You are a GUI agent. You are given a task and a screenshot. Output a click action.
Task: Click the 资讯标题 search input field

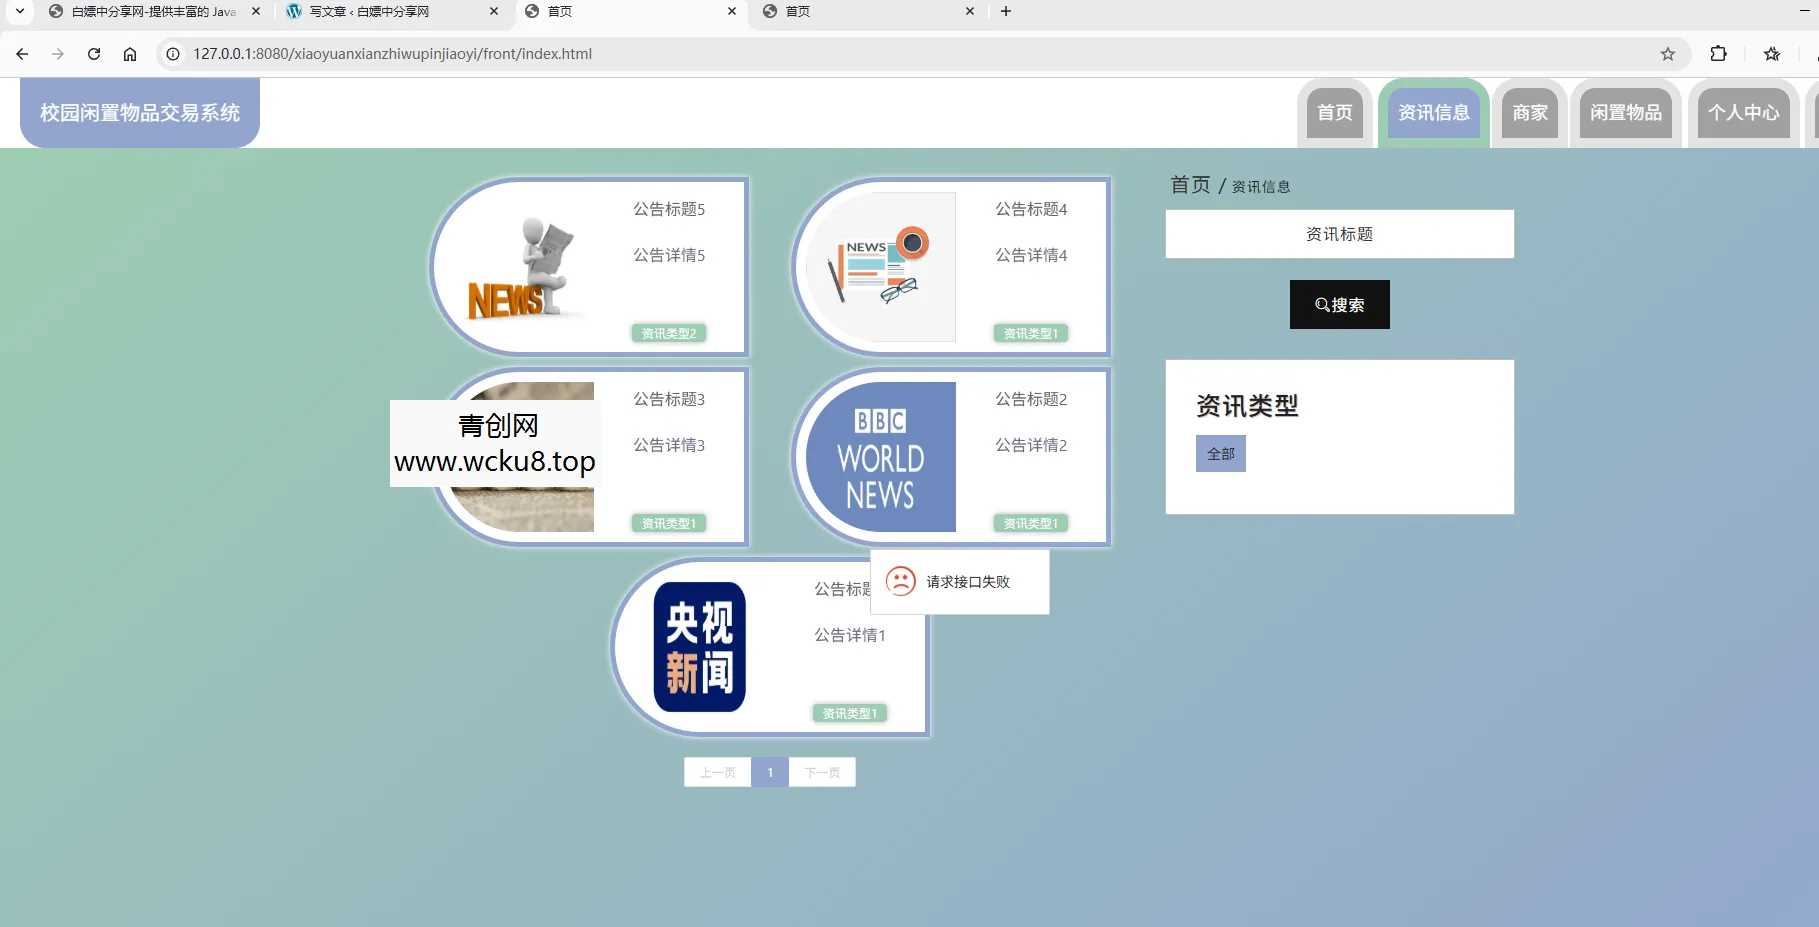coord(1338,233)
